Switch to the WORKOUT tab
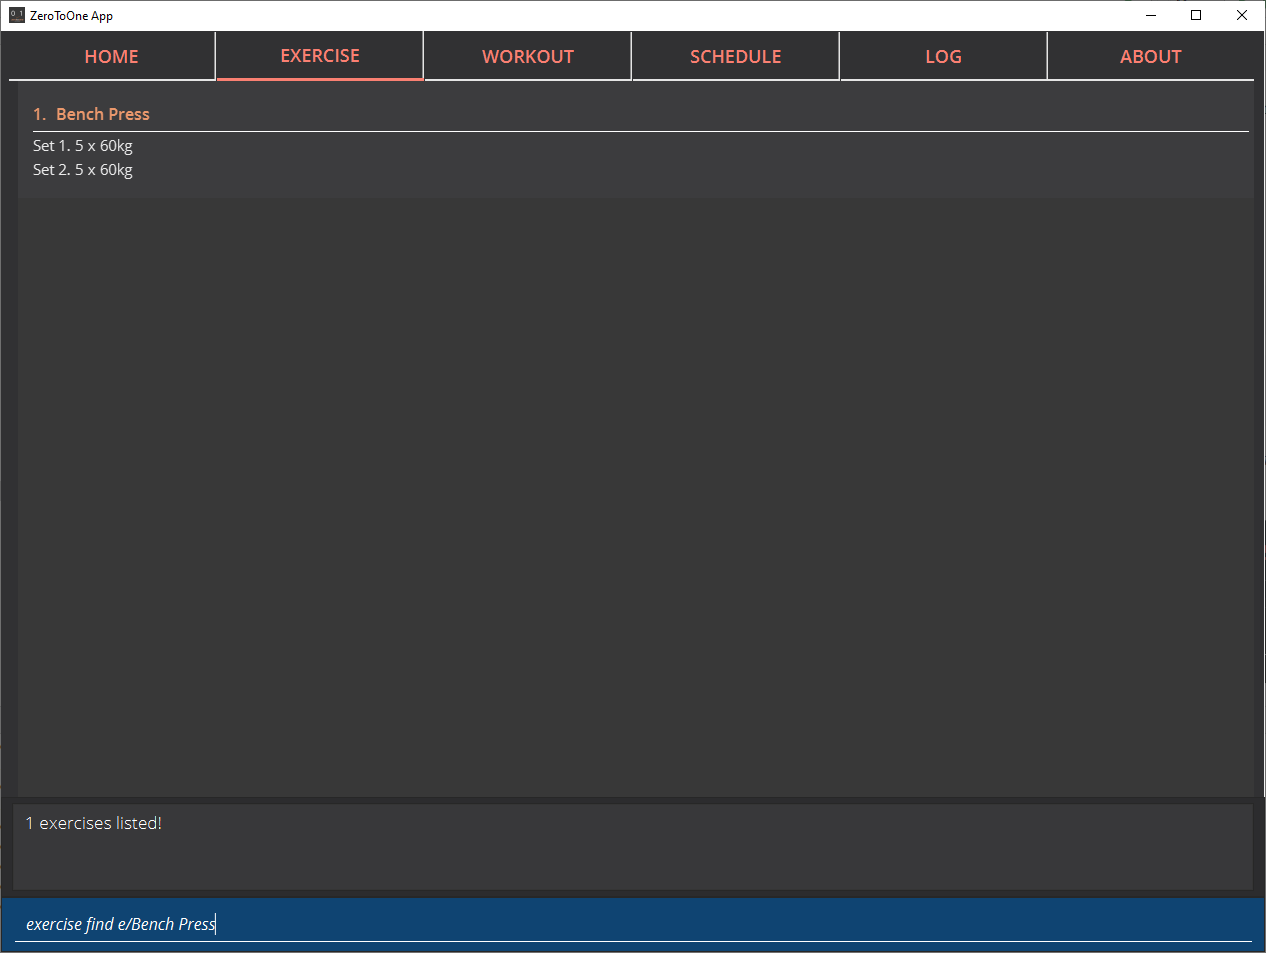1266x953 pixels. click(528, 56)
